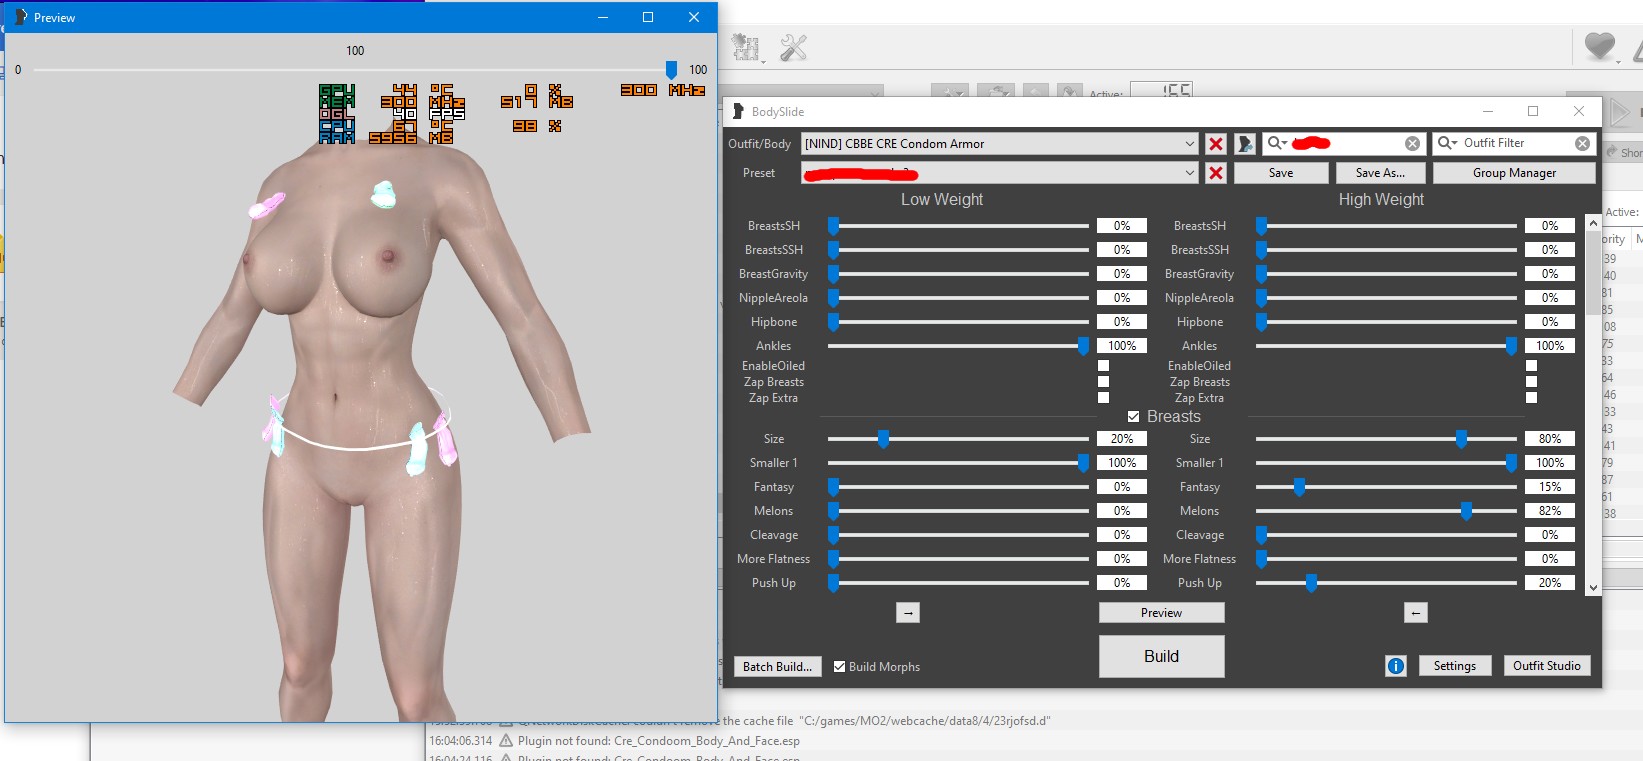Toggle the Low Weight Zap Breasts checkbox
The image size is (1643, 761).
click(1104, 382)
